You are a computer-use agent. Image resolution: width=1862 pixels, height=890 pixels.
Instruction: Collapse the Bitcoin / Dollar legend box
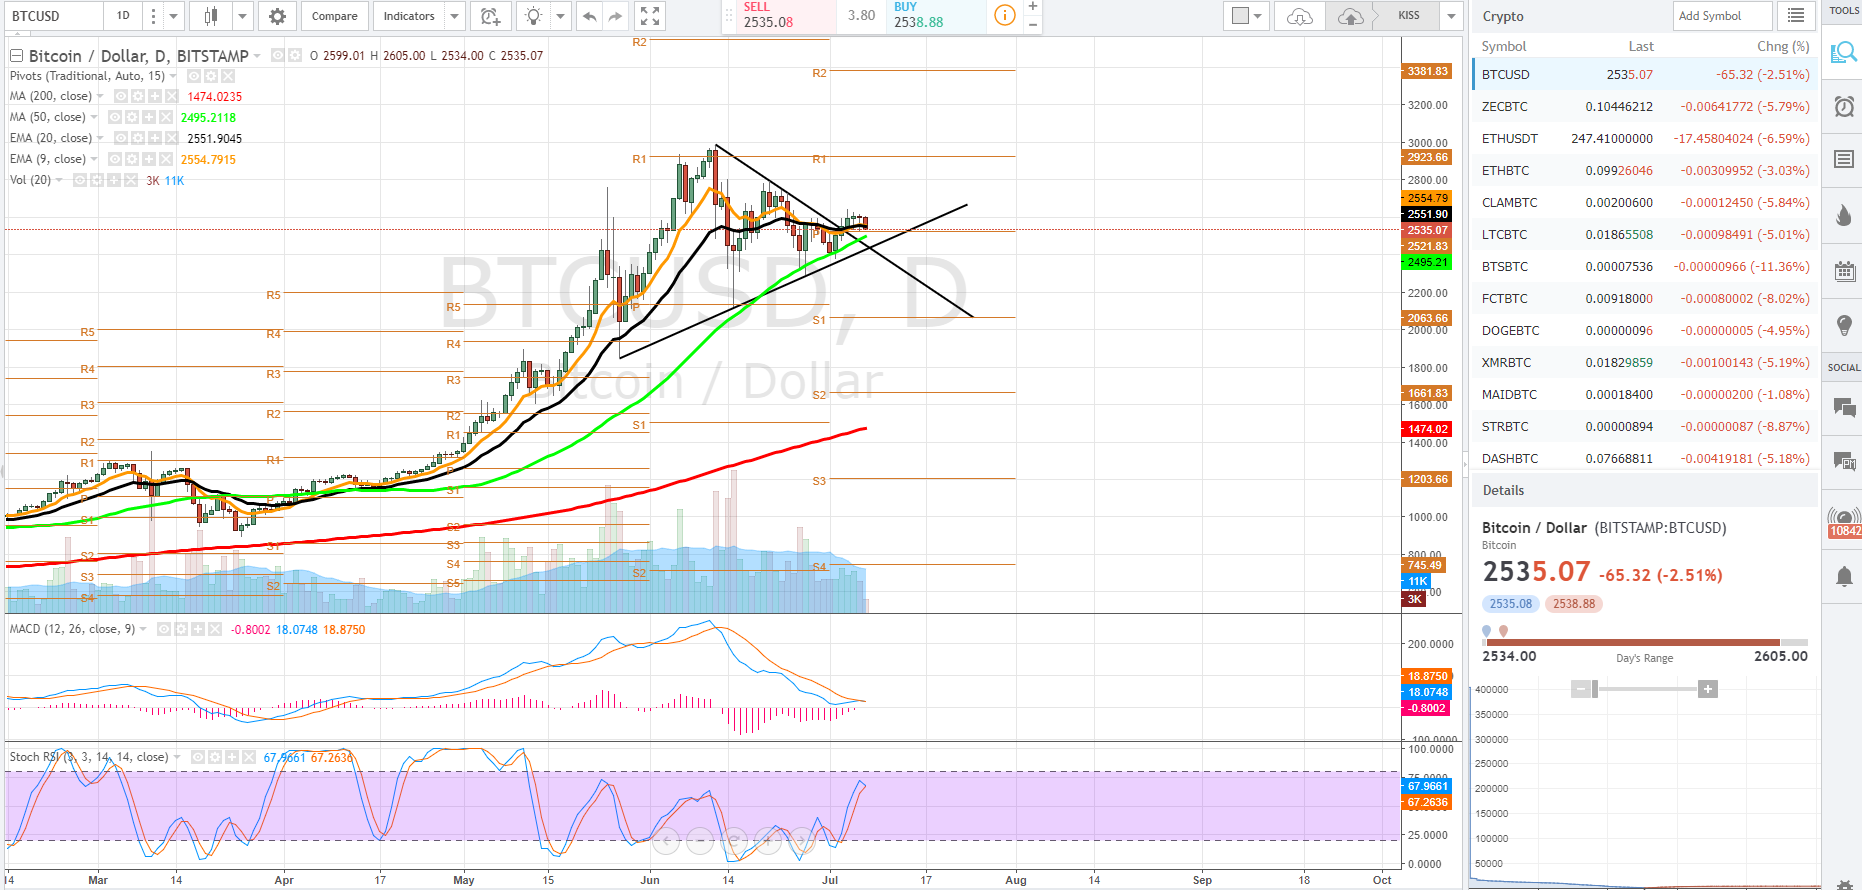tap(16, 56)
